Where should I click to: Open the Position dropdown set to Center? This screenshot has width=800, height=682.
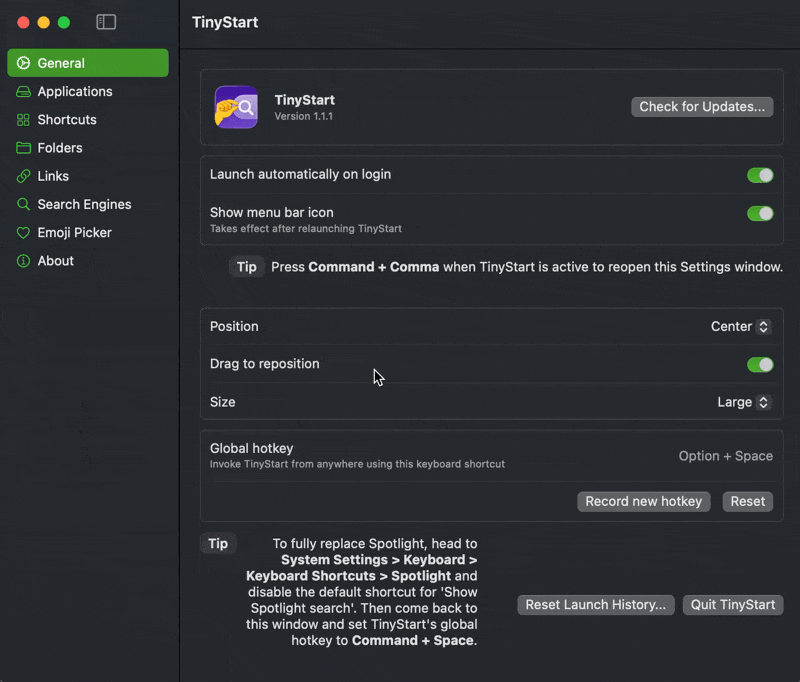pos(740,327)
